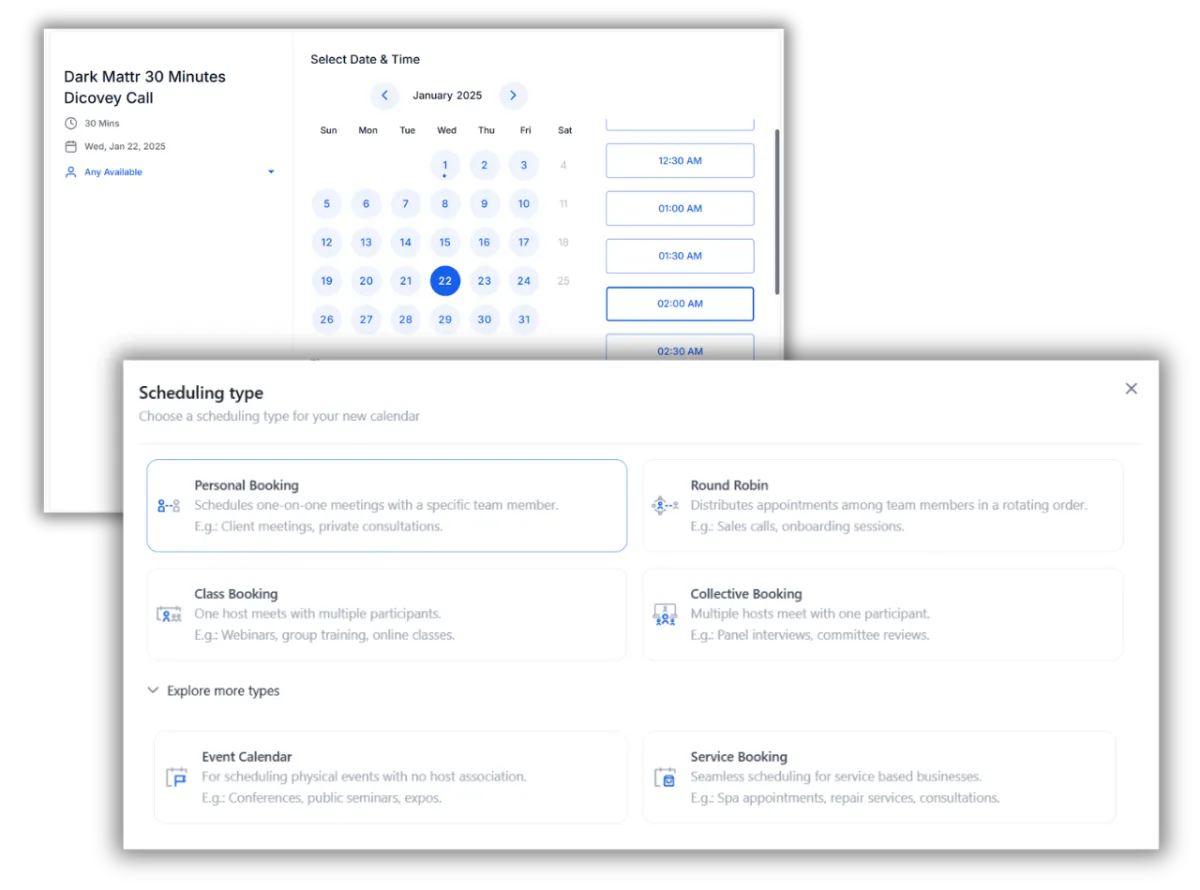Viewport: 1200px width, 890px height.
Task: Pick January 5 on the calendar
Action: point(327,204)
